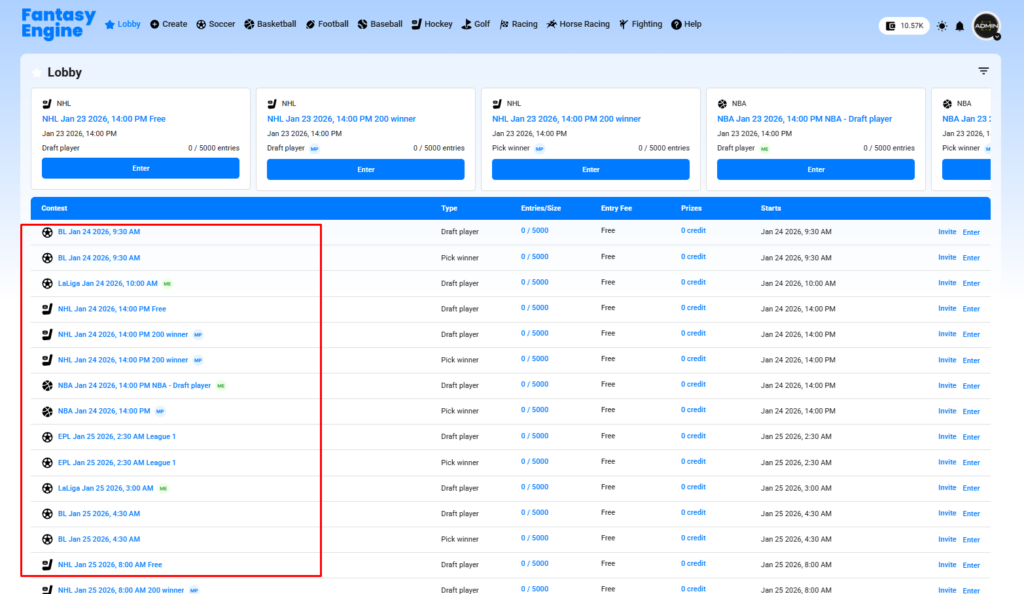Open the notifications bell
Screen dimensions: 1024x594
point(960,25)
